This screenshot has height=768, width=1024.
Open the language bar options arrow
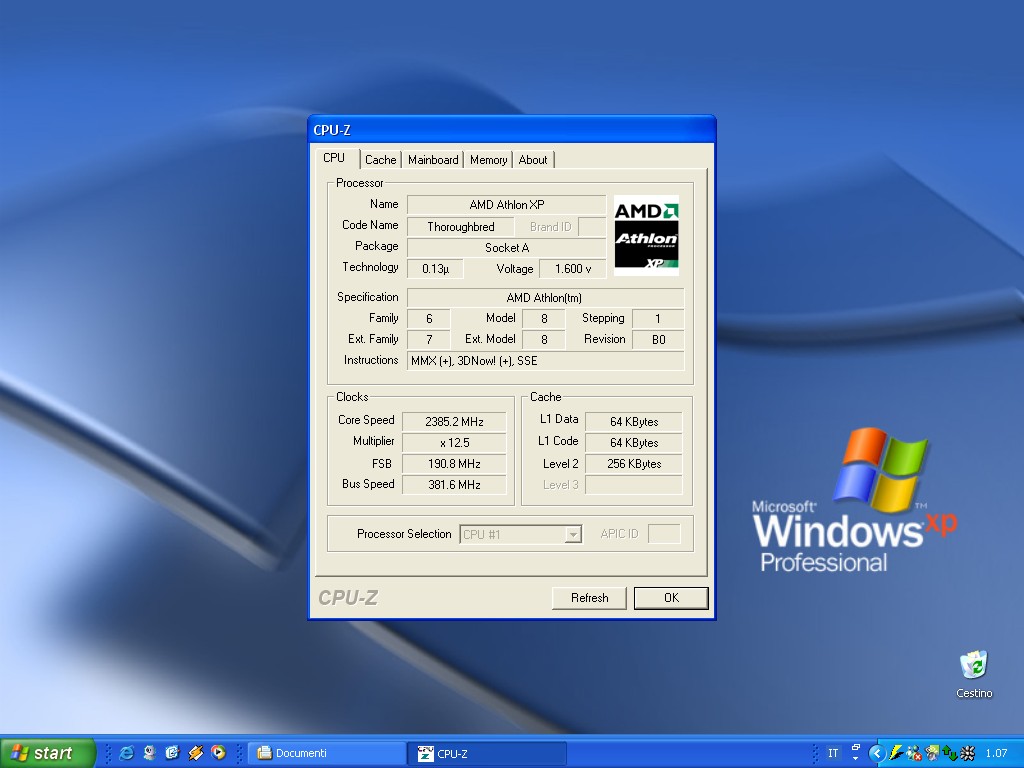pyautogui.click(x=856, y=759)
